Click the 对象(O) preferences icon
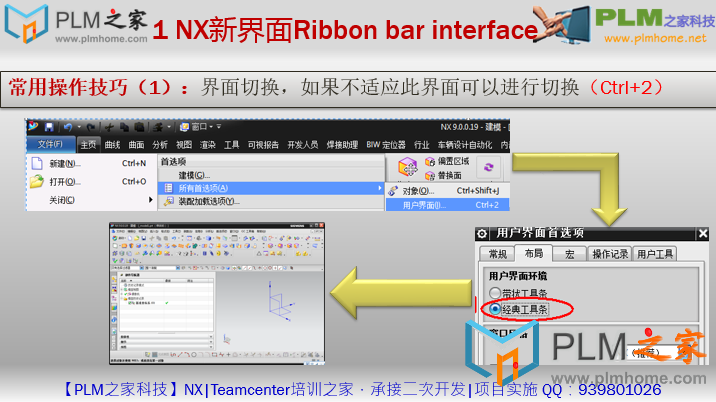This screenshot has width=716, height=402. 393,191
